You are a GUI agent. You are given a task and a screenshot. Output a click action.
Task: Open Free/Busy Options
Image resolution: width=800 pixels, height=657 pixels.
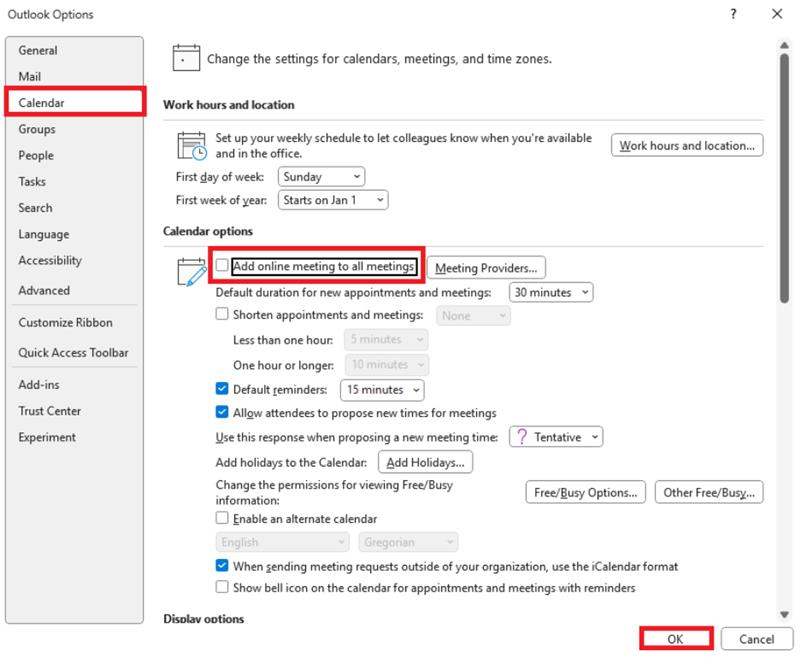click(x=585, y=492)
